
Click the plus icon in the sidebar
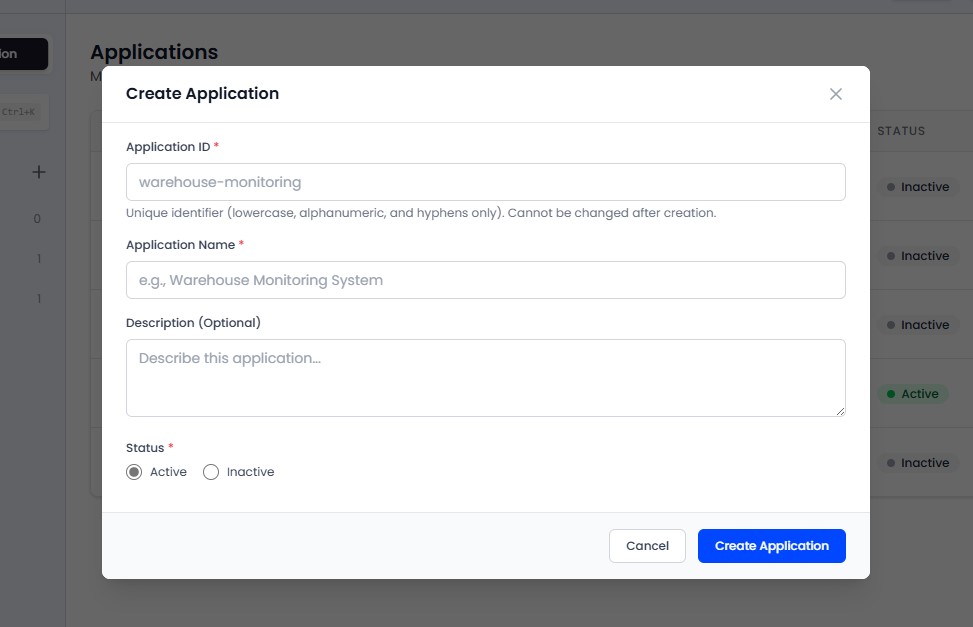(x=38, y=171)
